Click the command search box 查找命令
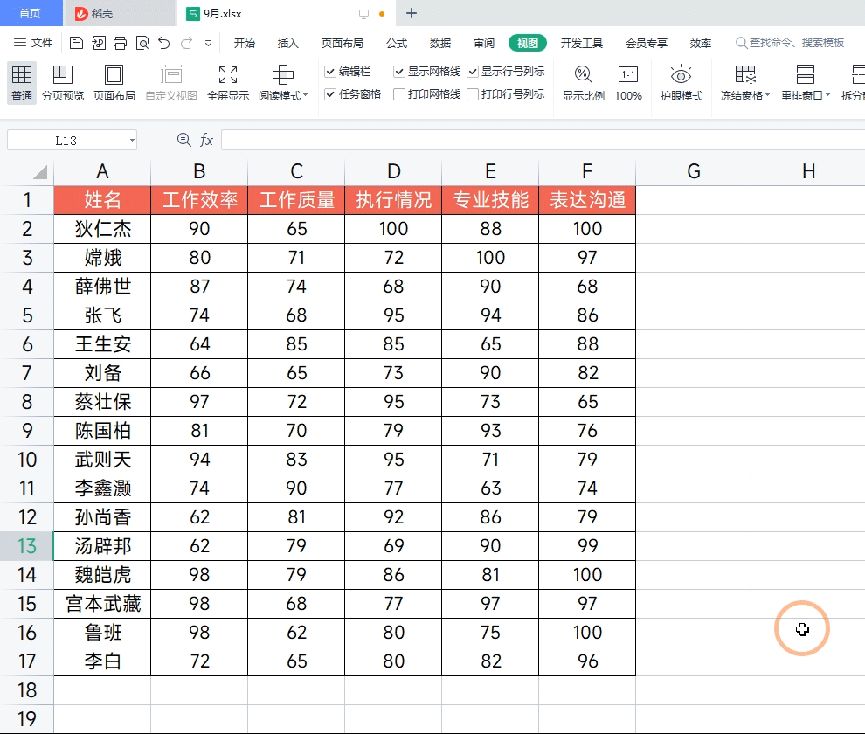Screen dimensions: 865x734 791,42
